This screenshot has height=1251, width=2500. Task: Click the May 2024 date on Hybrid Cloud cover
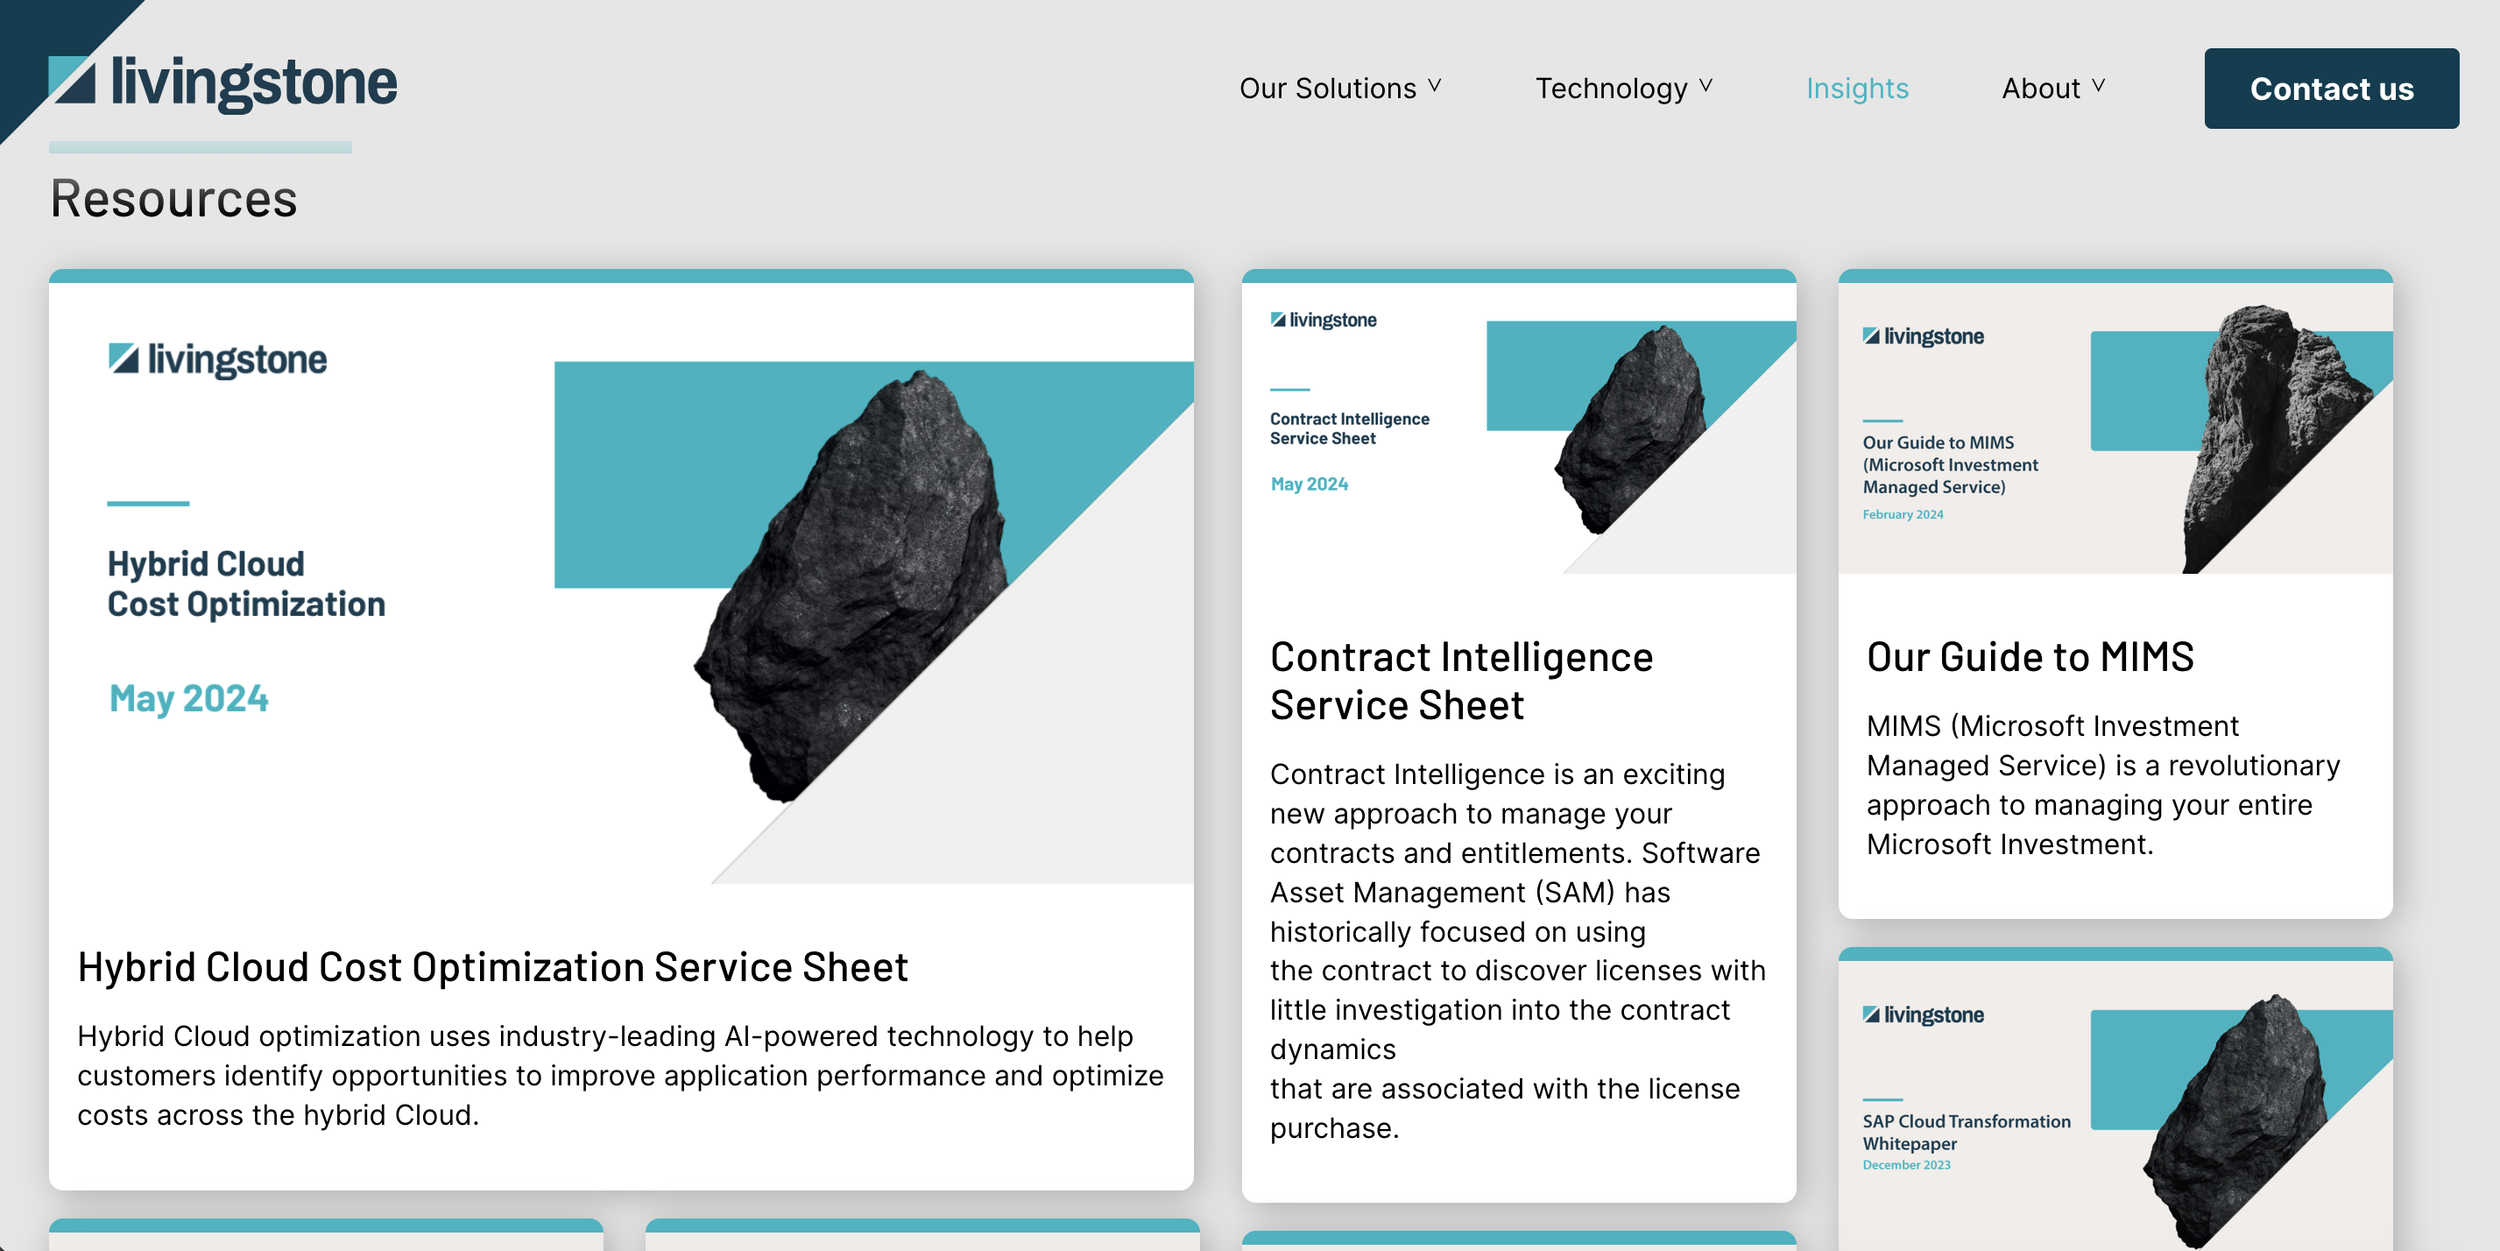189,698
